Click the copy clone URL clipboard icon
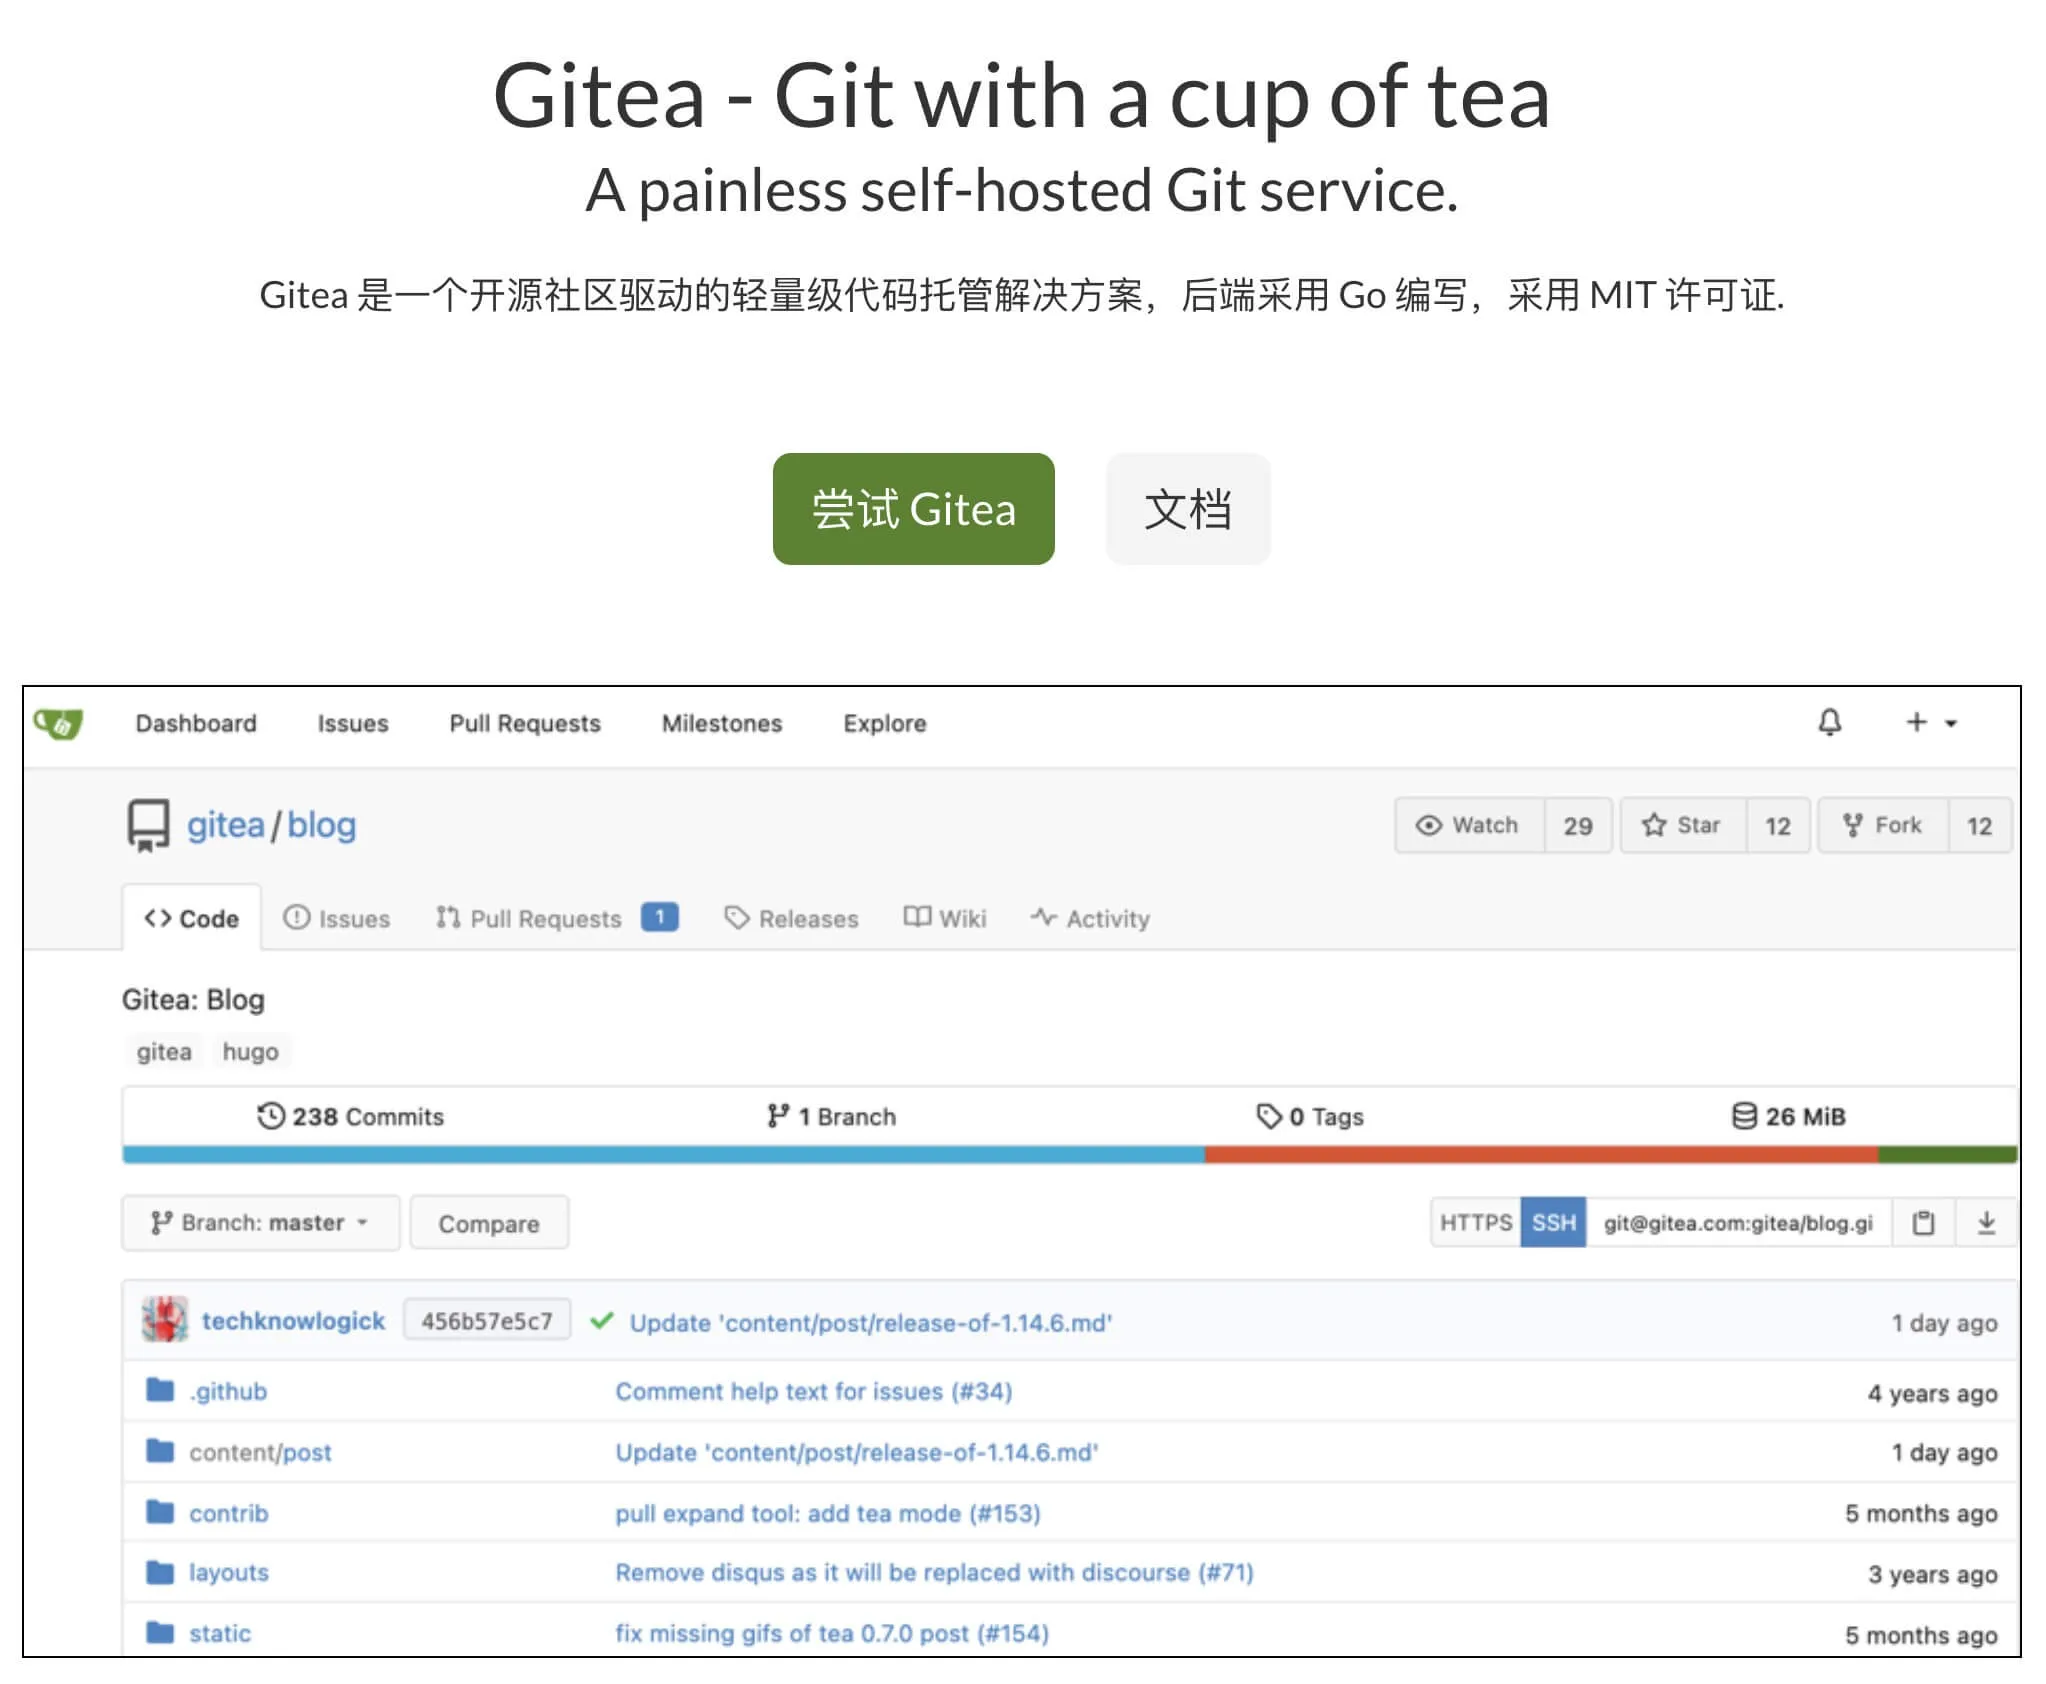The width and height of the screenshot is (2046, 1684). [x=1923, y=1222]
